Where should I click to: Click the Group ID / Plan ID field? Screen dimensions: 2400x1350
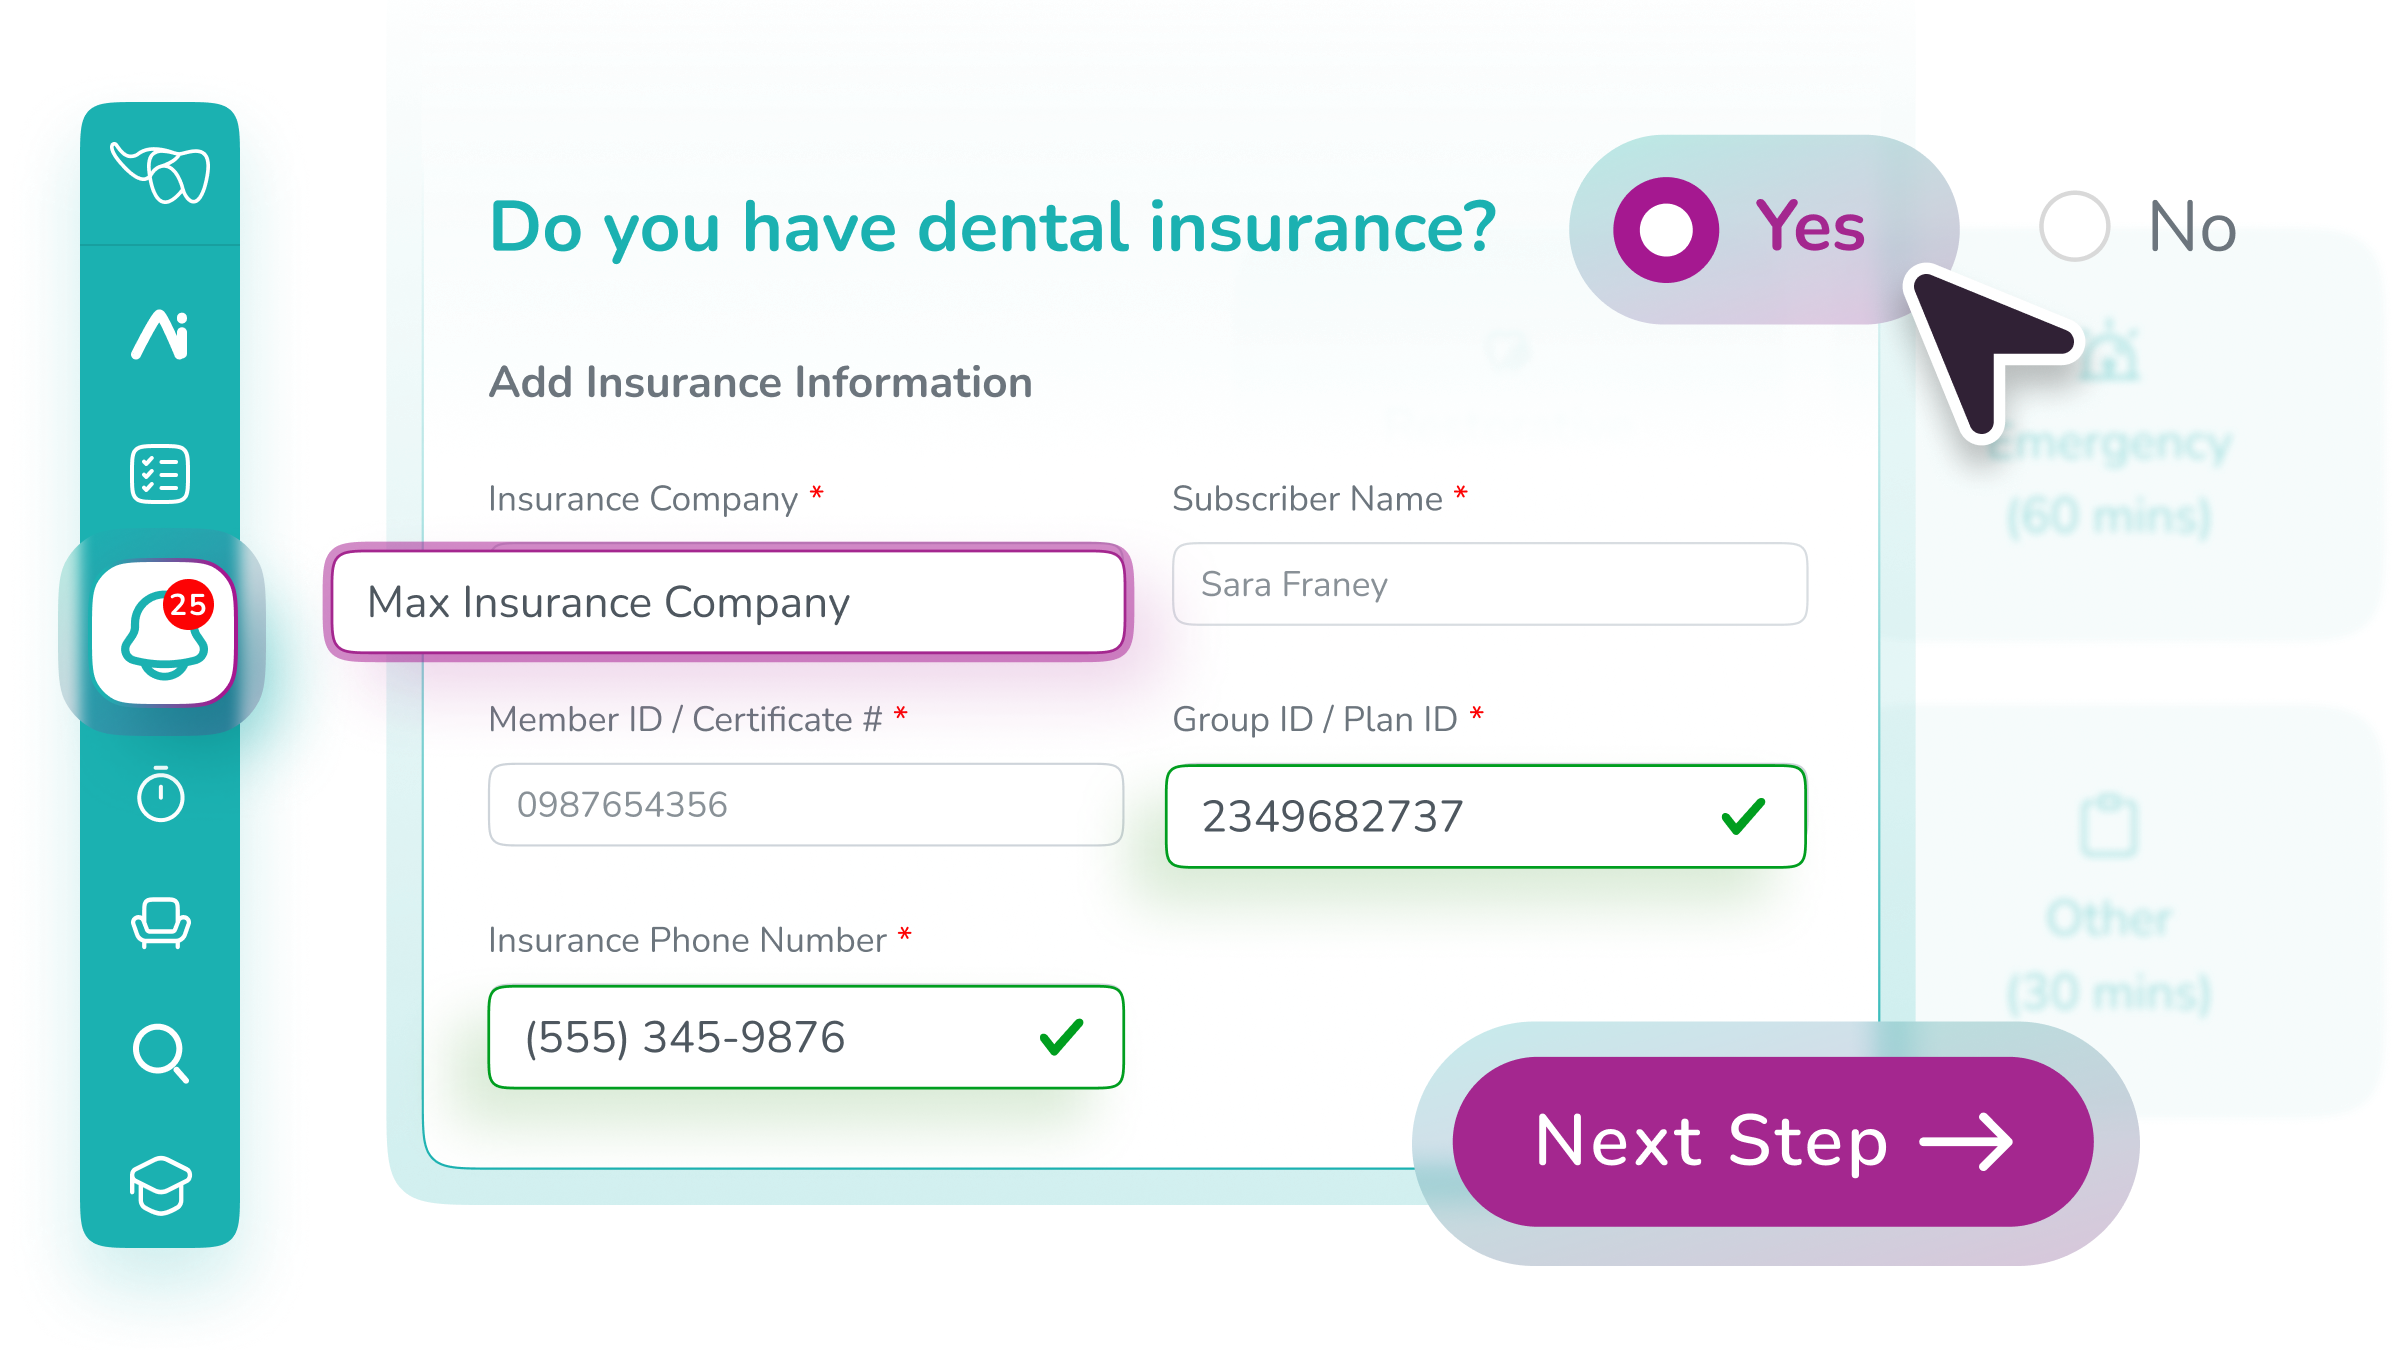click(x=1440, y=817)
